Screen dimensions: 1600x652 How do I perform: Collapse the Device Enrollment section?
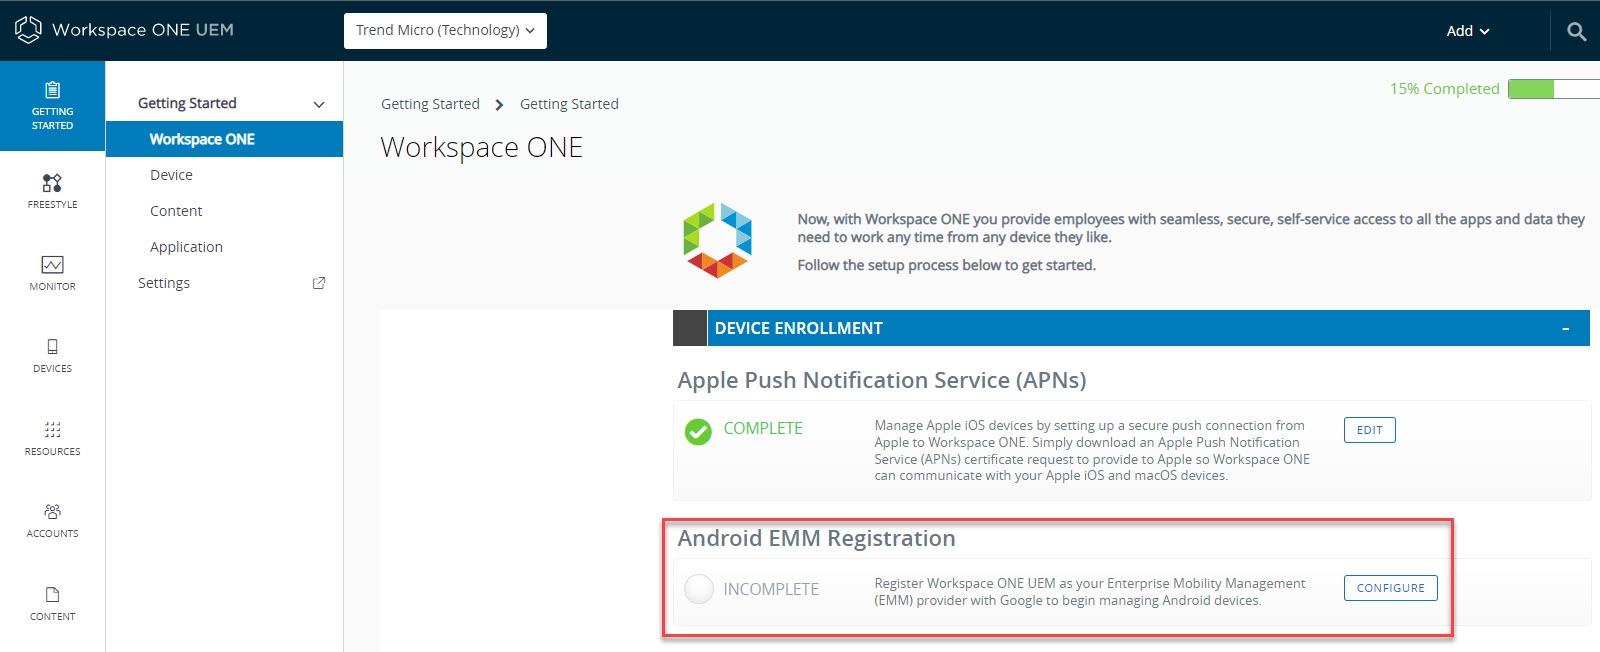[1565, 329]
